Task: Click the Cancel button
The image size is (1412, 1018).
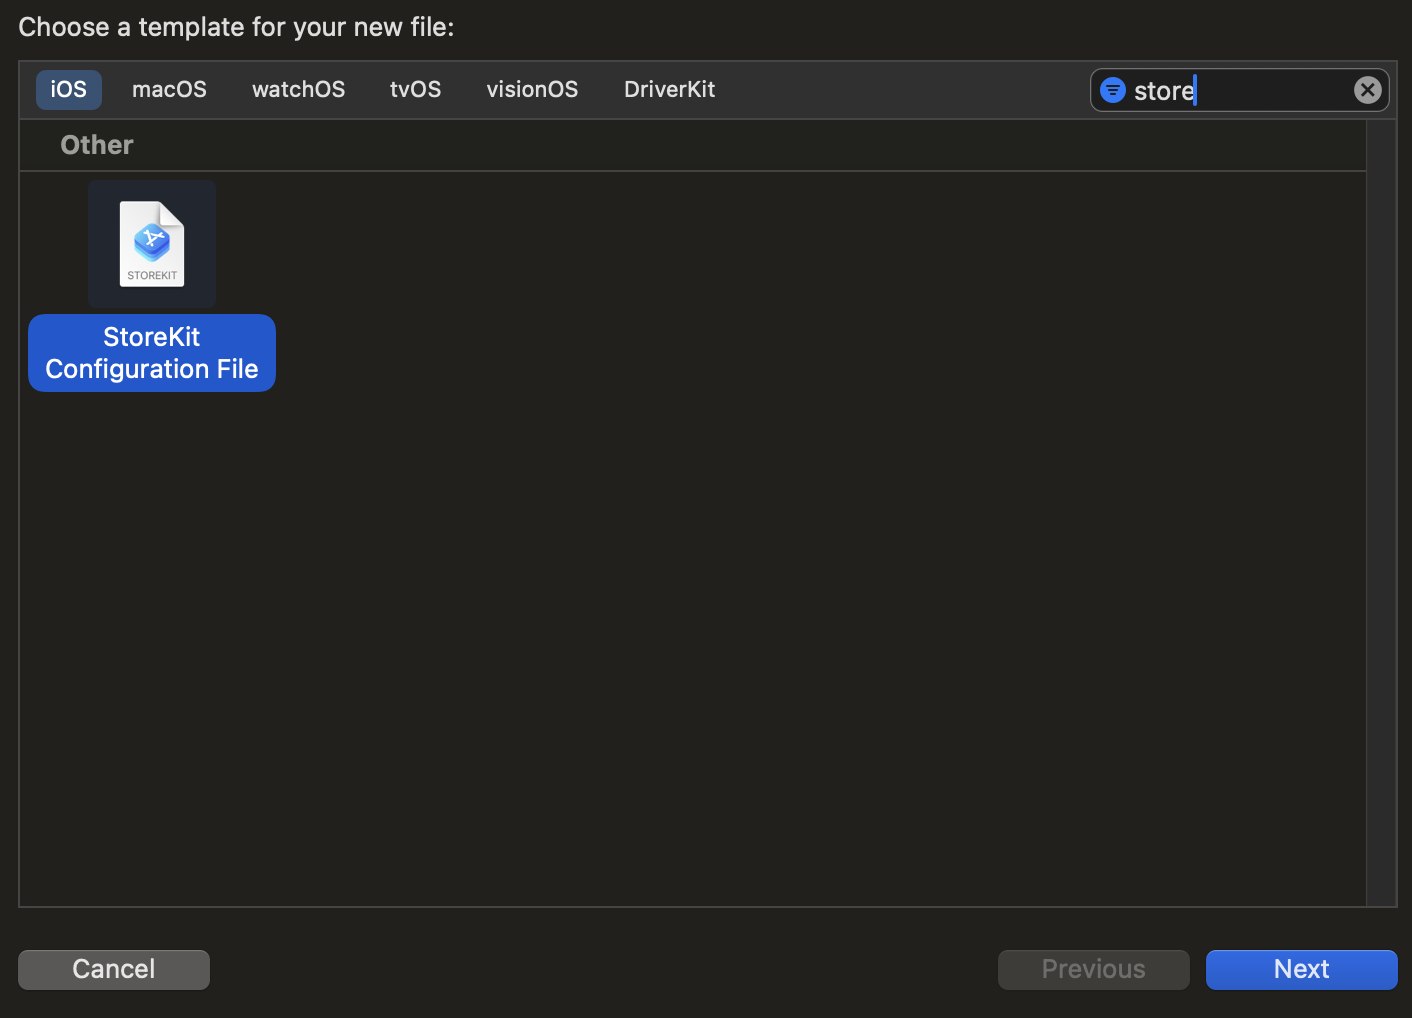Action: pos(114,969)
